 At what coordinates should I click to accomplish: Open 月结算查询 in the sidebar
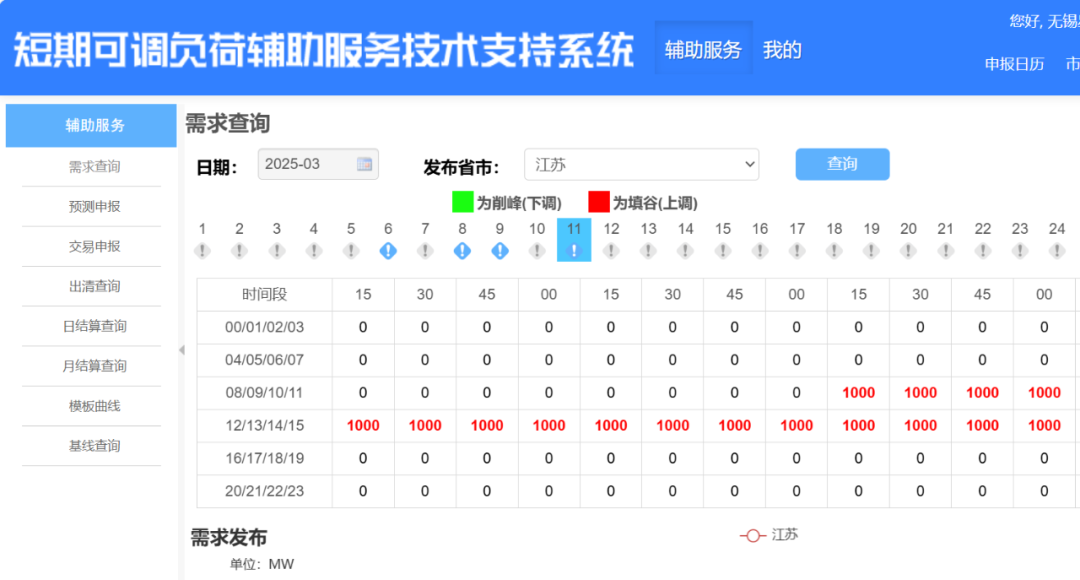pyautogui.click(x=95, y=366)
